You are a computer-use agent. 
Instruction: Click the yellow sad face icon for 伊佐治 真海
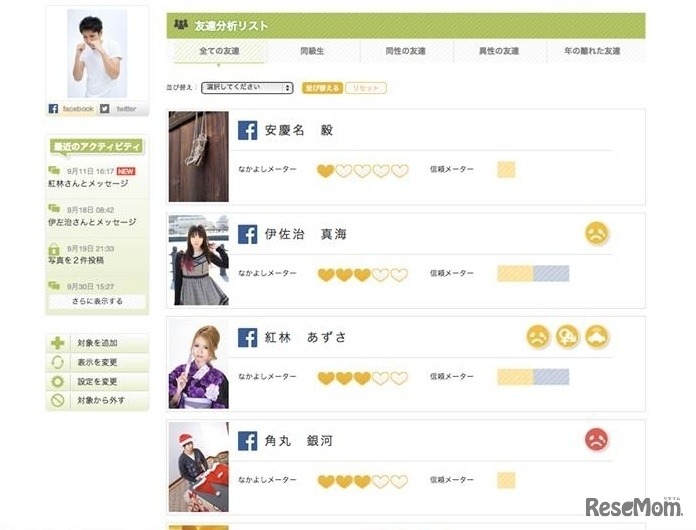[597, 233]
